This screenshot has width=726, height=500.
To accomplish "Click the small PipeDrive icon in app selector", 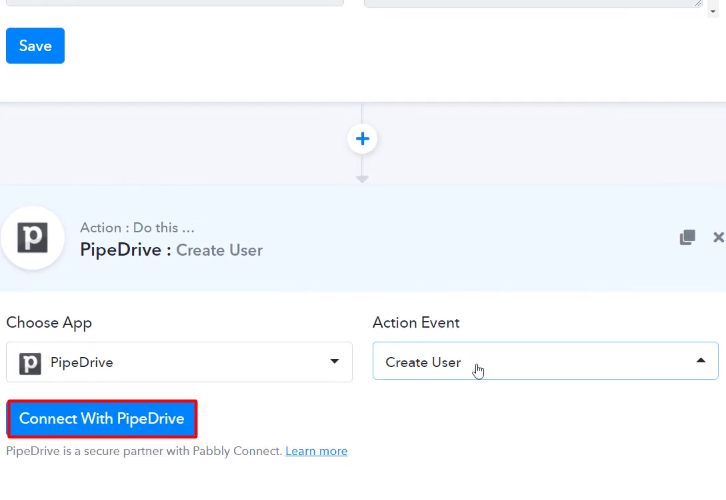I will click(x=30, y=363).
